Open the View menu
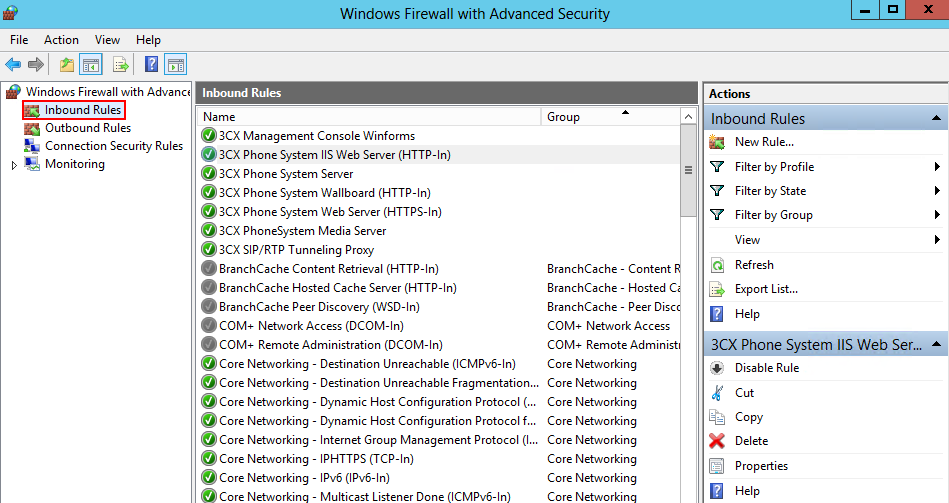Viewport: 949px width, 503px height. click(107, 40)
